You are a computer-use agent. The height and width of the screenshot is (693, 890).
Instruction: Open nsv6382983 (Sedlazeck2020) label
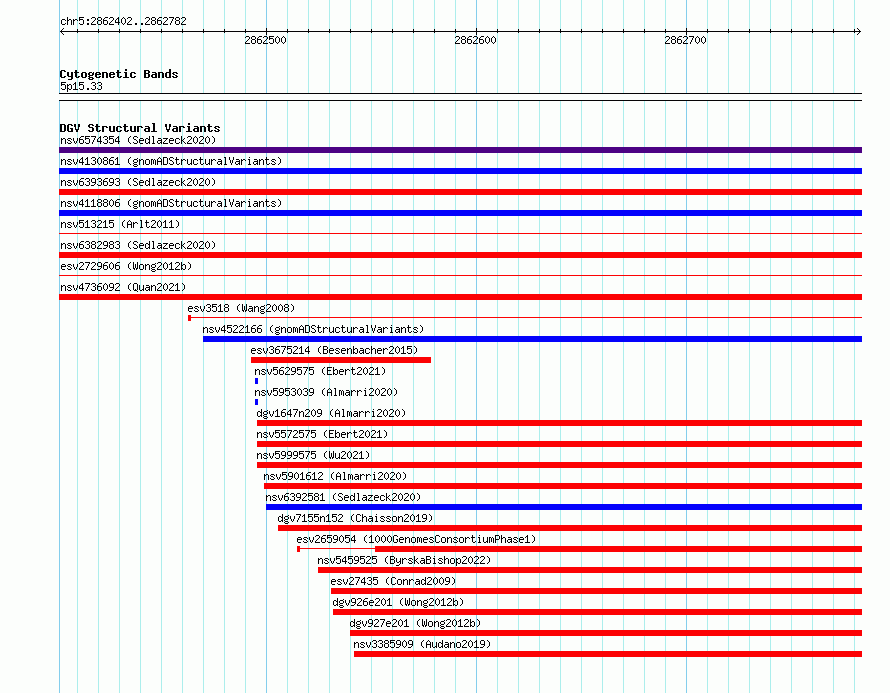138,245
